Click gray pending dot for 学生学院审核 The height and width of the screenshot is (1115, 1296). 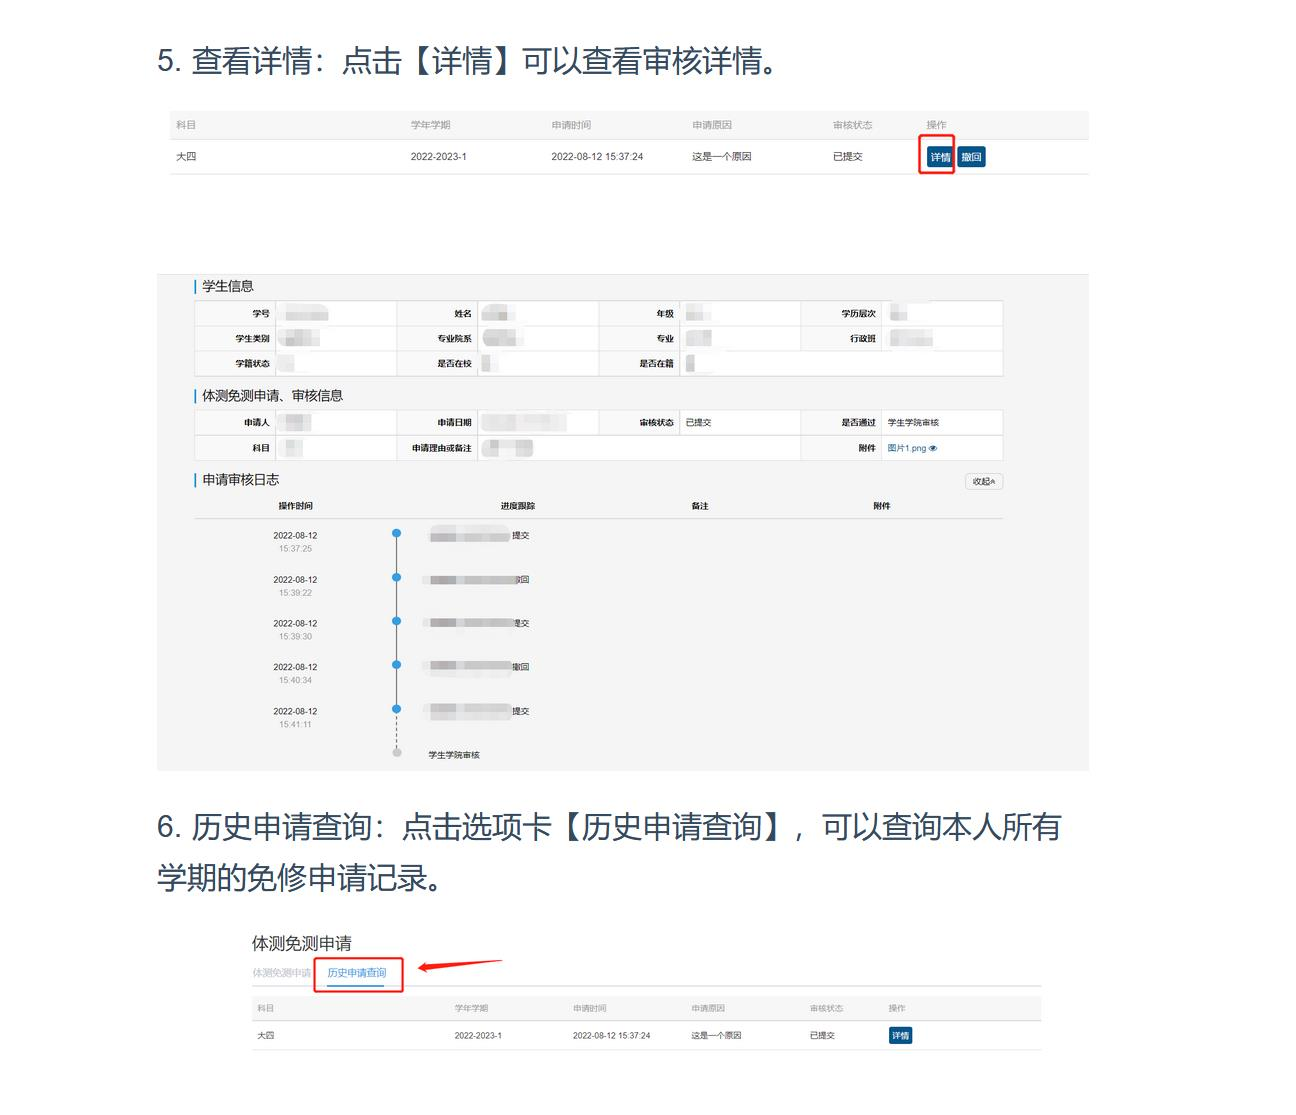point(397,753)
